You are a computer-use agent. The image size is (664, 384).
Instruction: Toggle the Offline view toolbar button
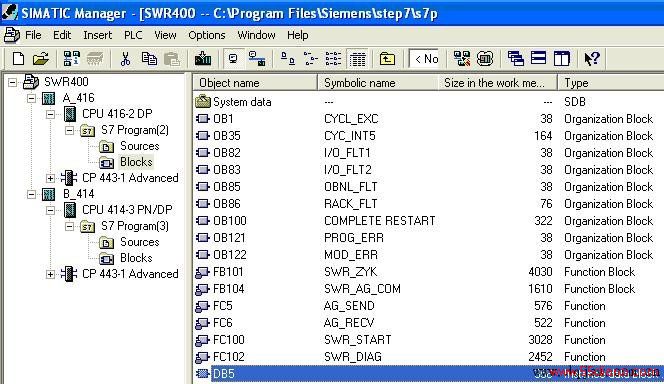coord(233,58)
